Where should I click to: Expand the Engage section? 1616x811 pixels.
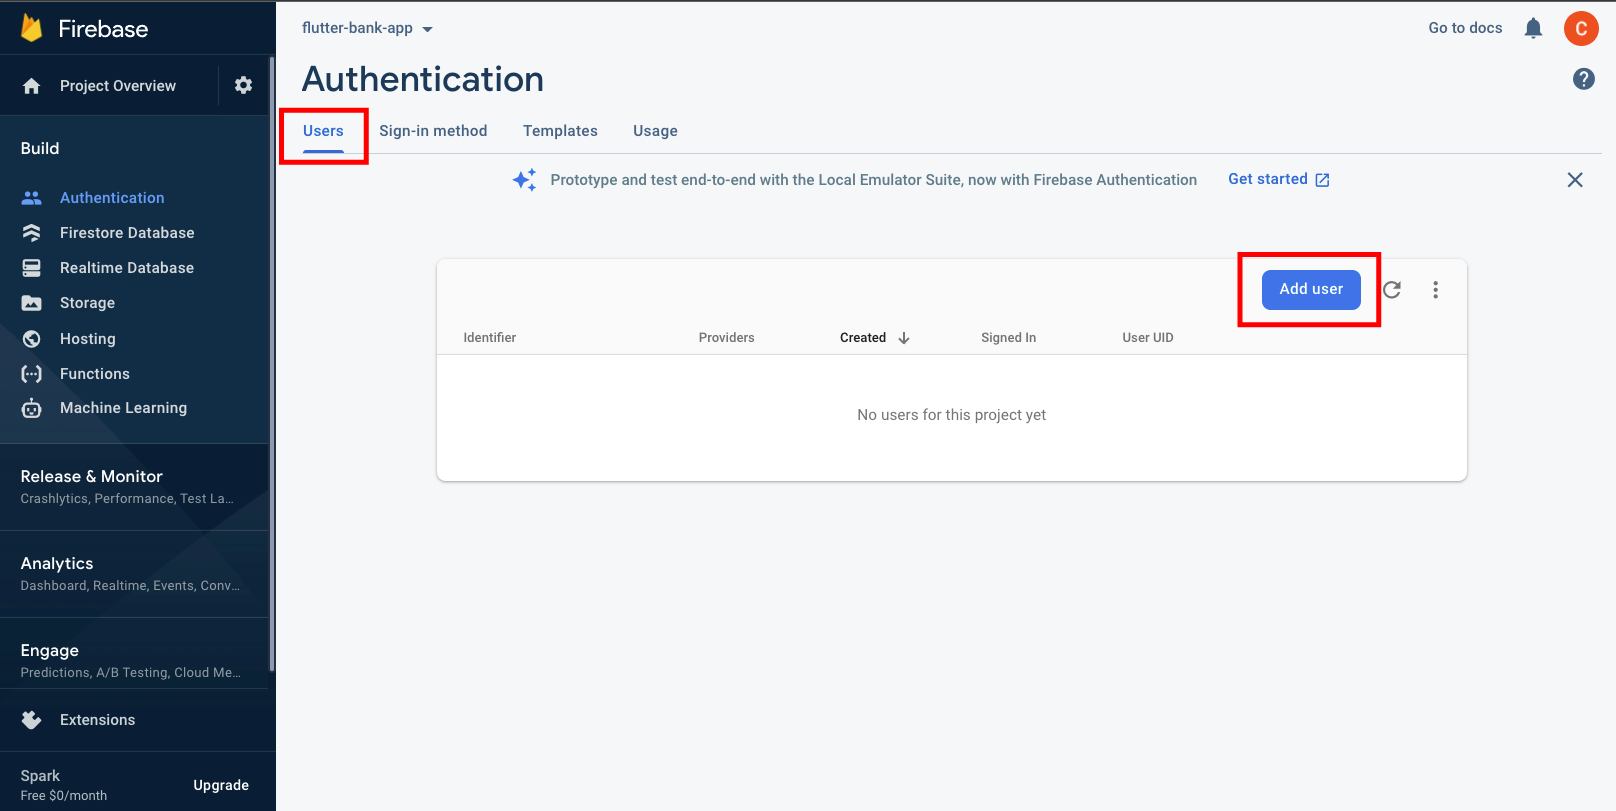[x=135, y=661]
